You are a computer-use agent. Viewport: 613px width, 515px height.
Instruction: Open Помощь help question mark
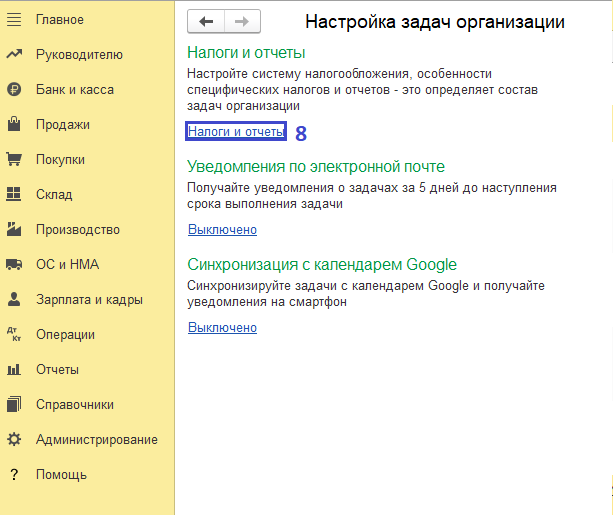(x=14, y=475)
